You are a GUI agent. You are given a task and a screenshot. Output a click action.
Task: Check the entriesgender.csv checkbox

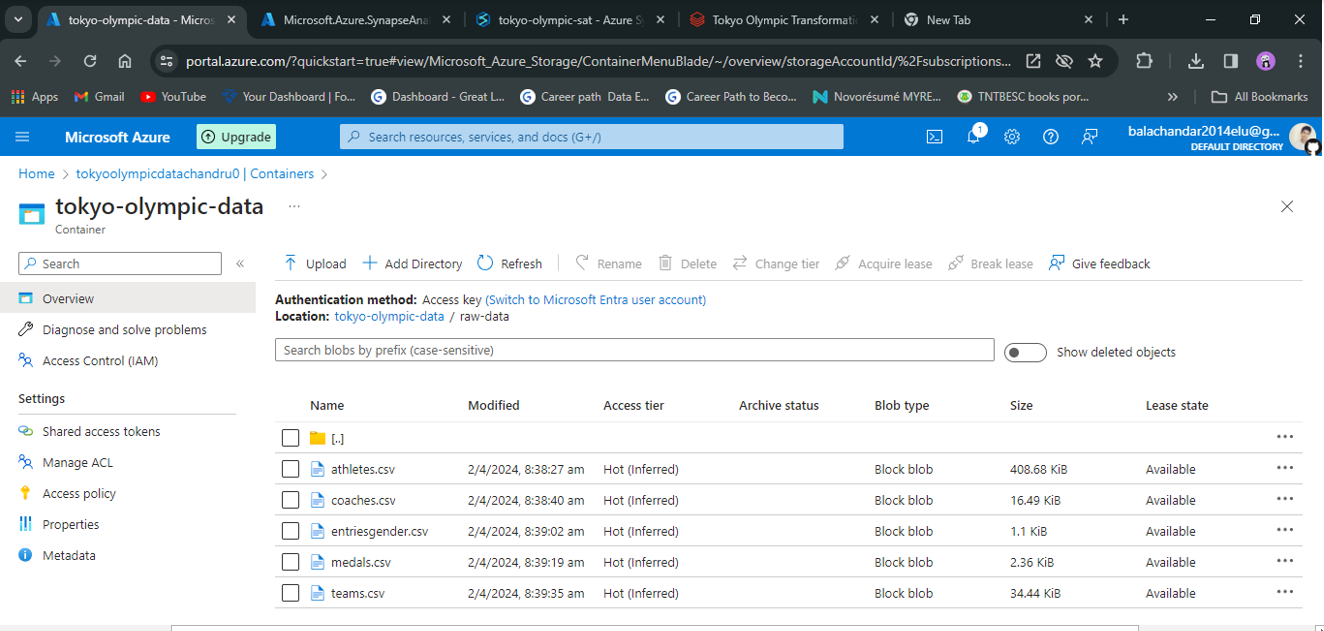coord(290,531)
